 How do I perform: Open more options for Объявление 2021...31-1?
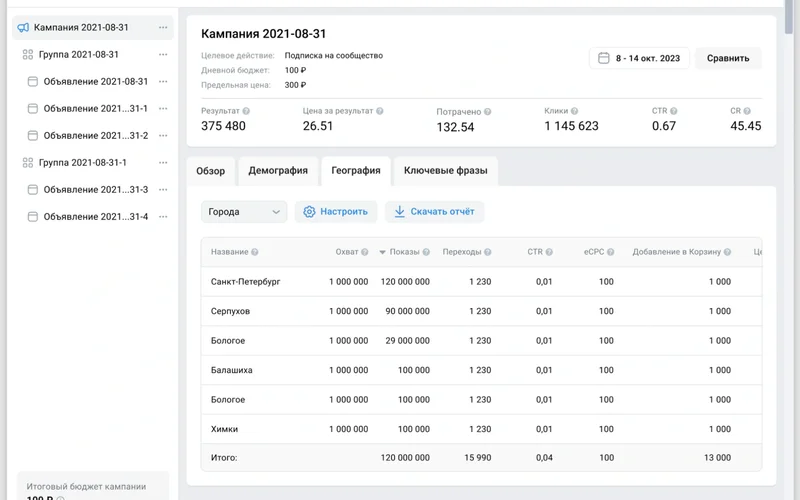tap(163, 109)
